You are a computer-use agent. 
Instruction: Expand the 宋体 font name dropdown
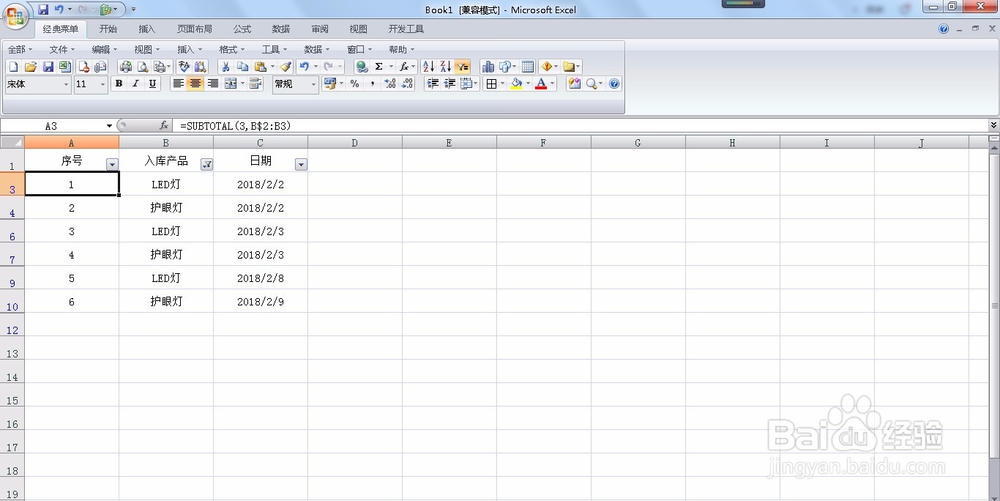(x=66, y=84)
